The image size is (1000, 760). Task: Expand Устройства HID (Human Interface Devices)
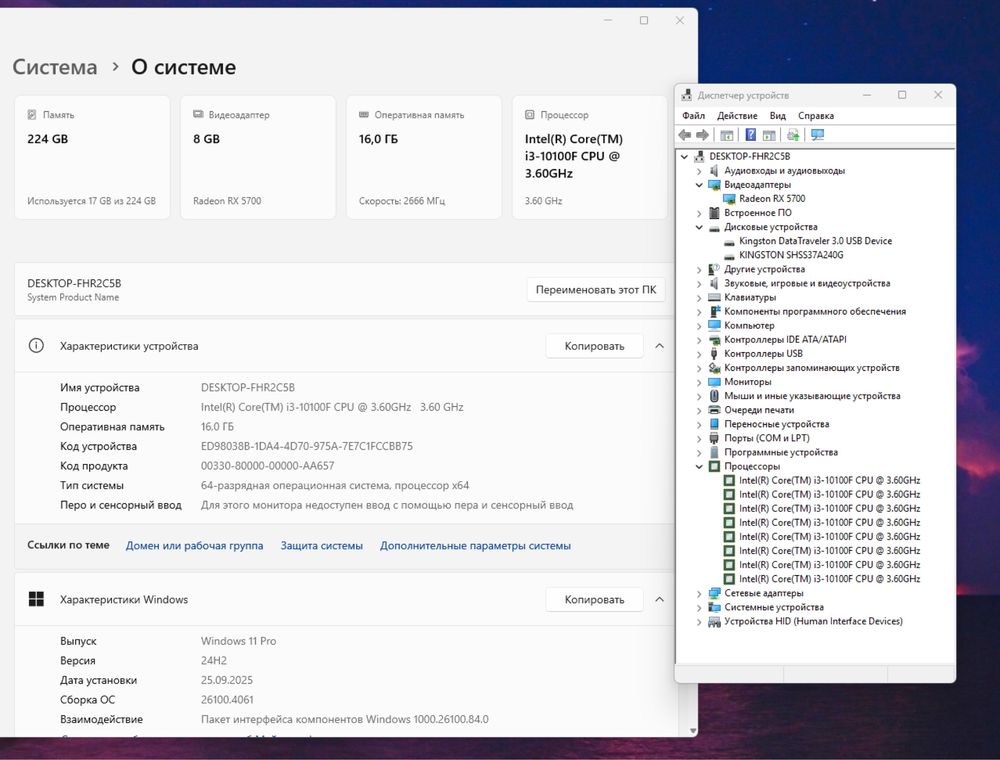[x=699, y=622]
